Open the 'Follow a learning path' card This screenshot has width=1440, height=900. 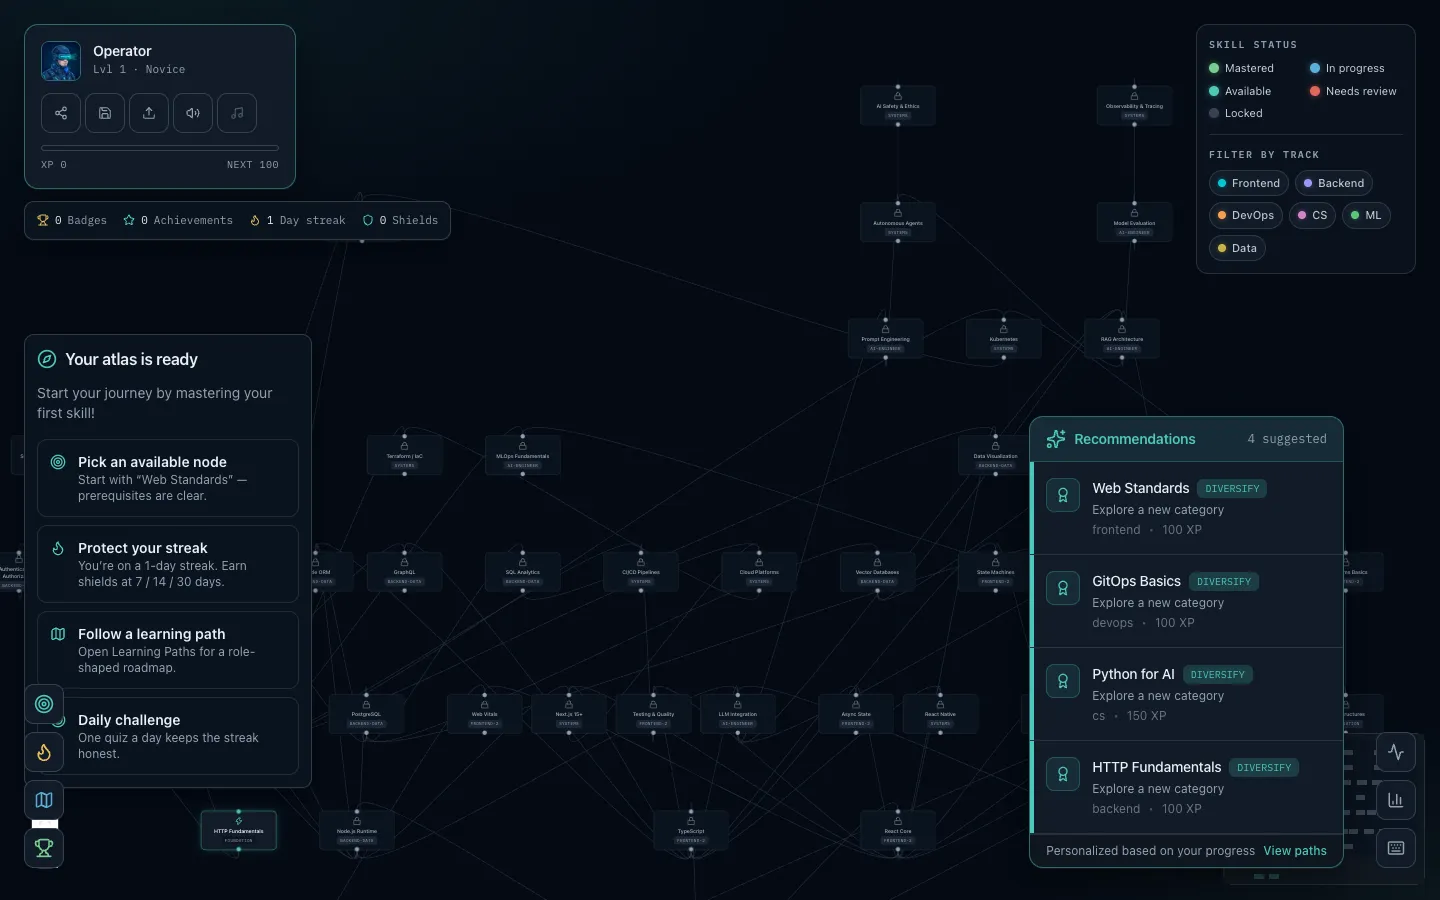click(x=168, y=650)
